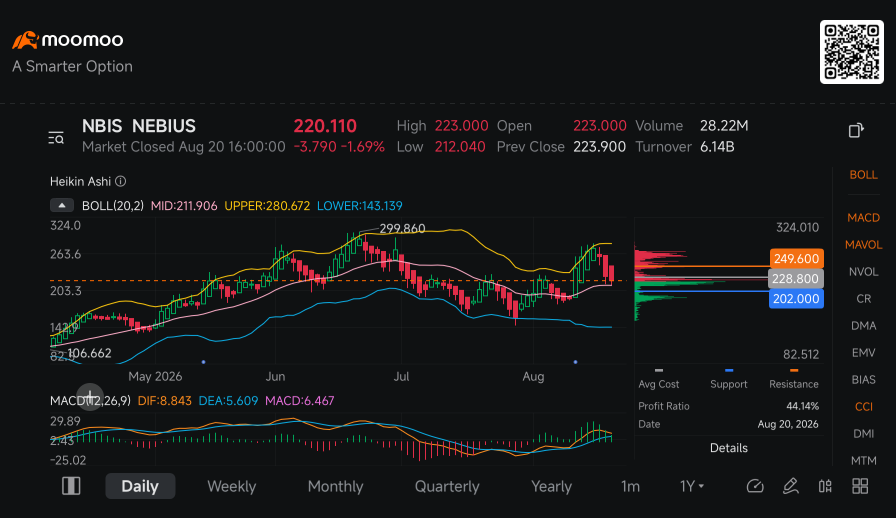Toggle the NVOL indicator
This screenshot has width=896, height=518.
[863, 272]
